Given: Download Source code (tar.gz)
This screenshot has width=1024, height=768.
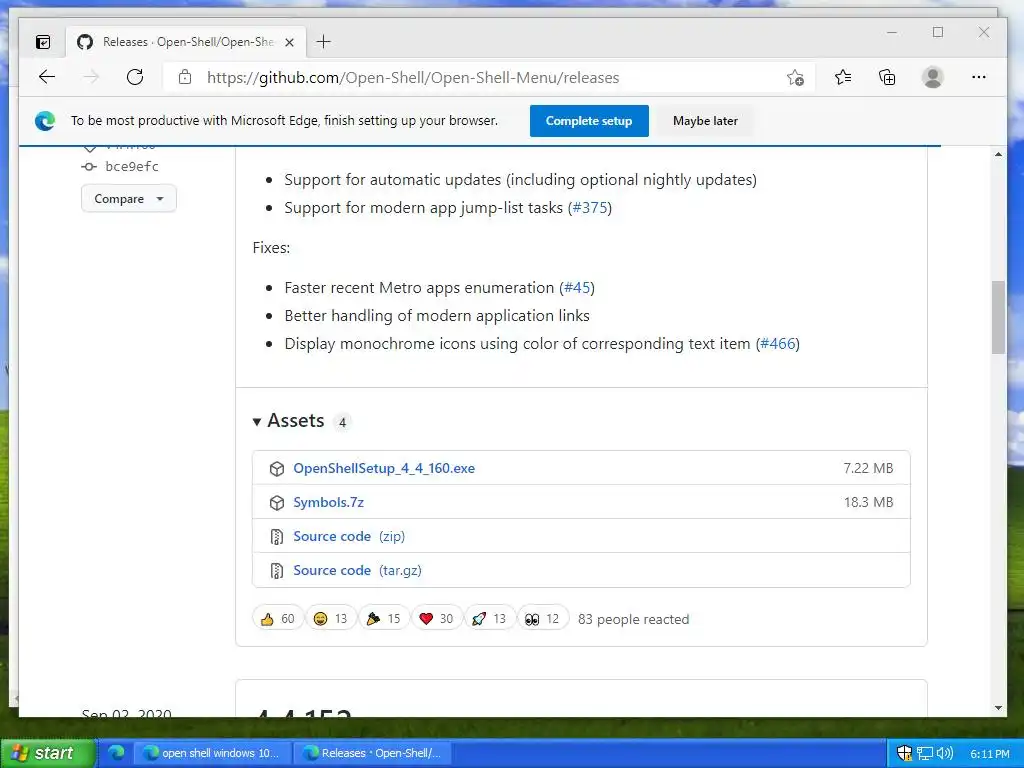Looking at the screenshot, I should (x=357, y=570).
